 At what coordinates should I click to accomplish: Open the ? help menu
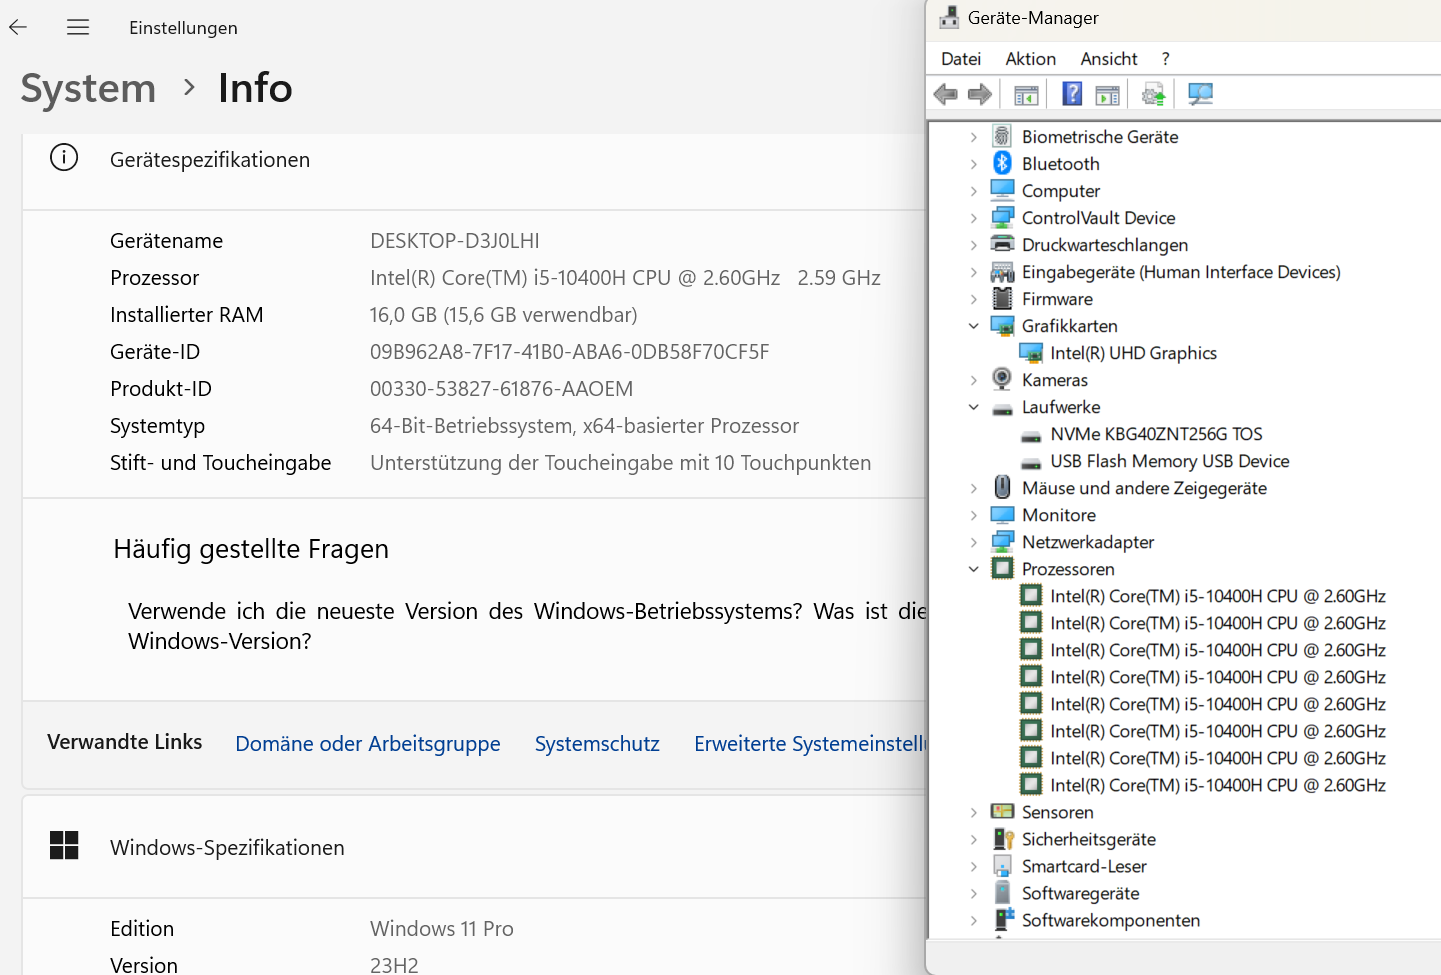point(1165,59)
